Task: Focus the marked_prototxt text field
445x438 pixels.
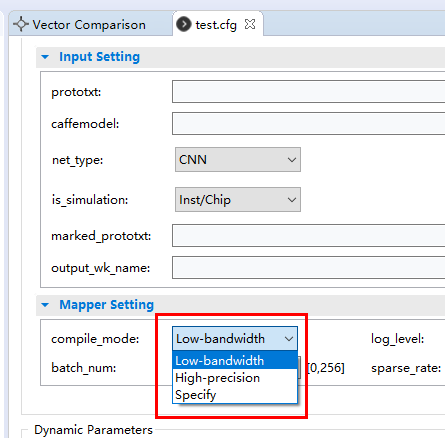Action: (x=308, y=236)
